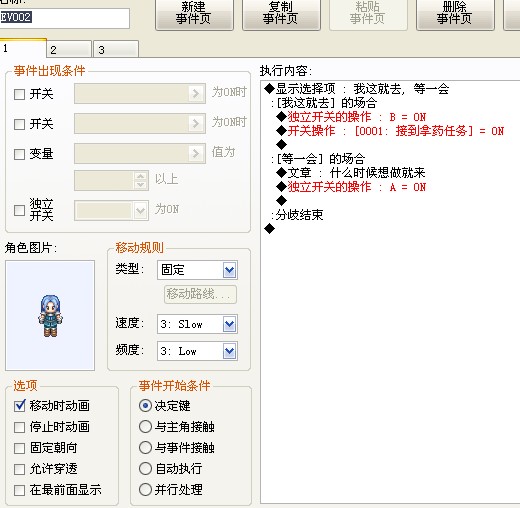Select the 与主角接触 radio button

[145, 426]
